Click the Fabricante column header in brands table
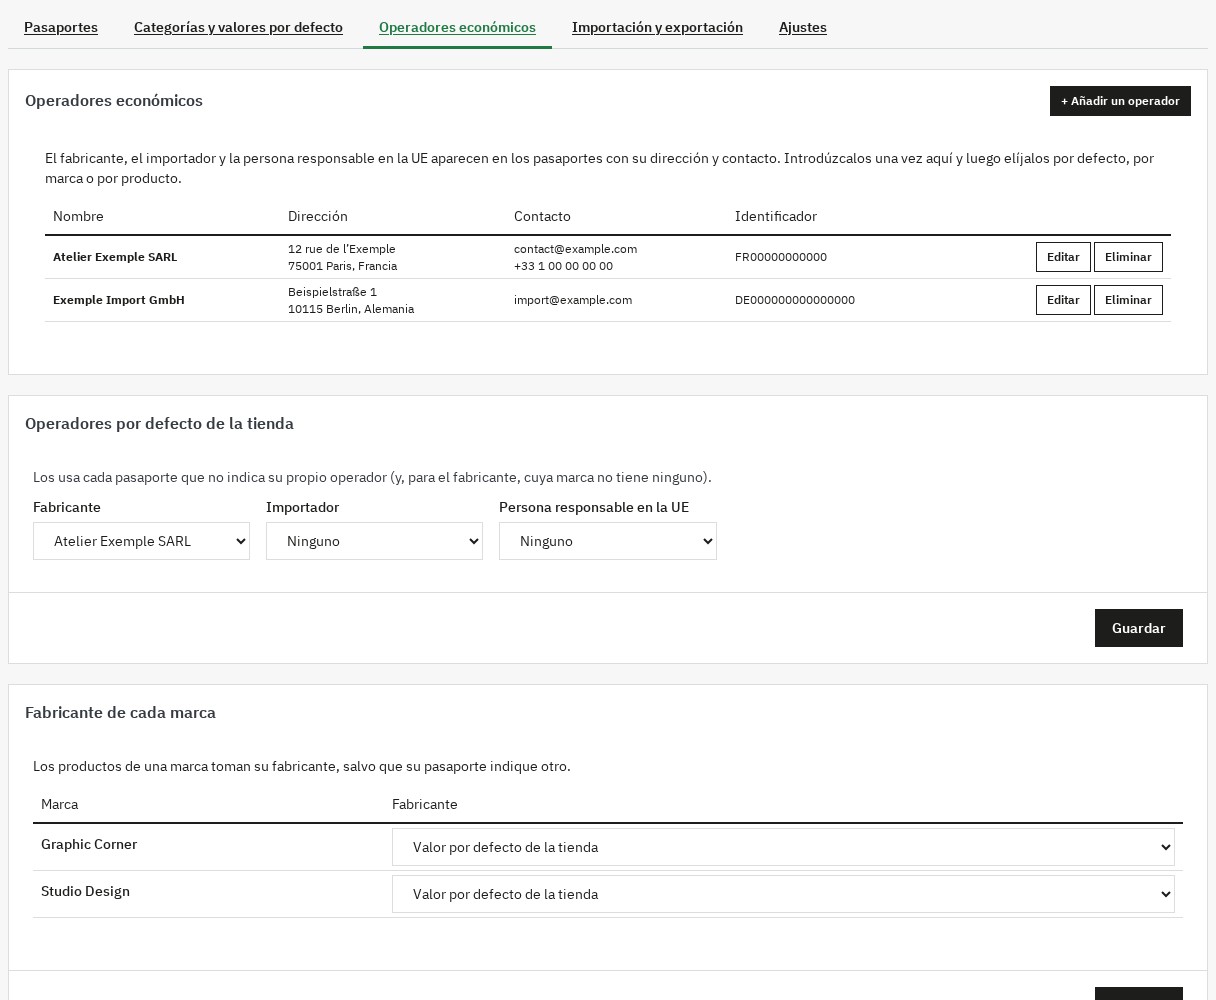This screenshot has width=1216, height=1000. (x=425, y=804)
